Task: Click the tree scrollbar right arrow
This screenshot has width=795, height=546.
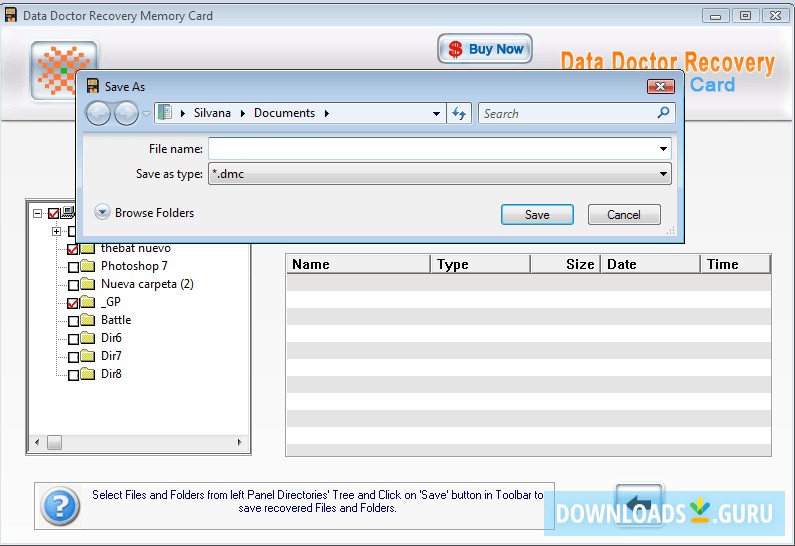Action: point(239,442)
